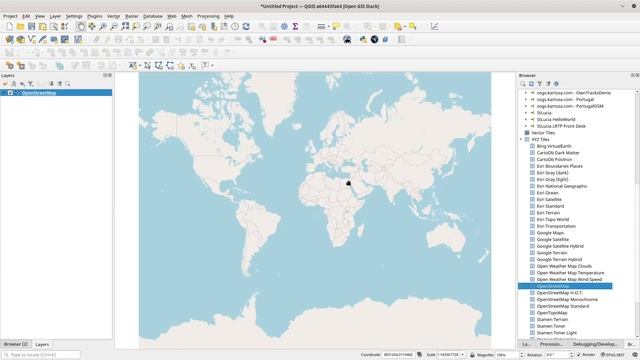Select the Zoom In magnifier tool
Viewport: 640px width, 360px height.
[103, 27]
